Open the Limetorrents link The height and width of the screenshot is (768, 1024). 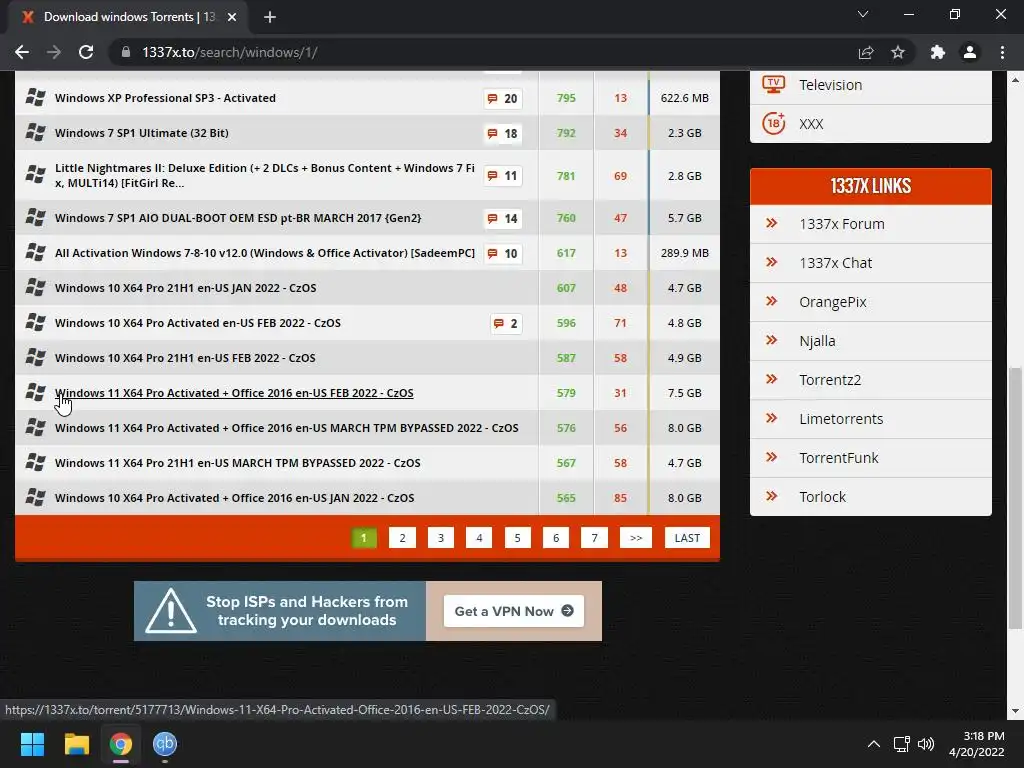(x=841, y=419)
